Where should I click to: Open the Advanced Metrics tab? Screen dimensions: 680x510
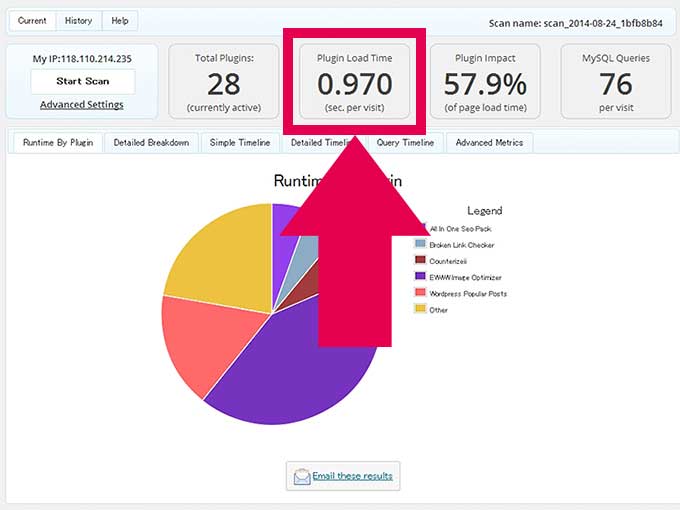point(489,143)
